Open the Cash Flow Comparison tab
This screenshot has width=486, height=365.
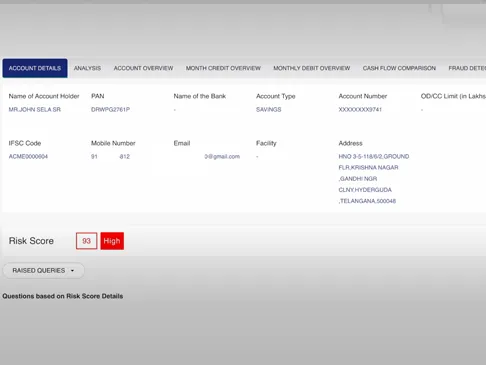pos(399,68)
